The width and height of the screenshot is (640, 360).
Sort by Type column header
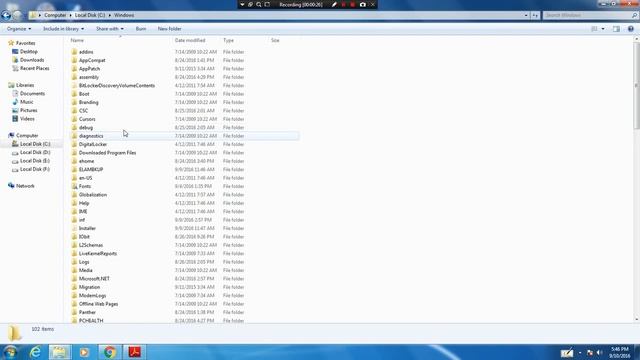click(x=228, y=40)
